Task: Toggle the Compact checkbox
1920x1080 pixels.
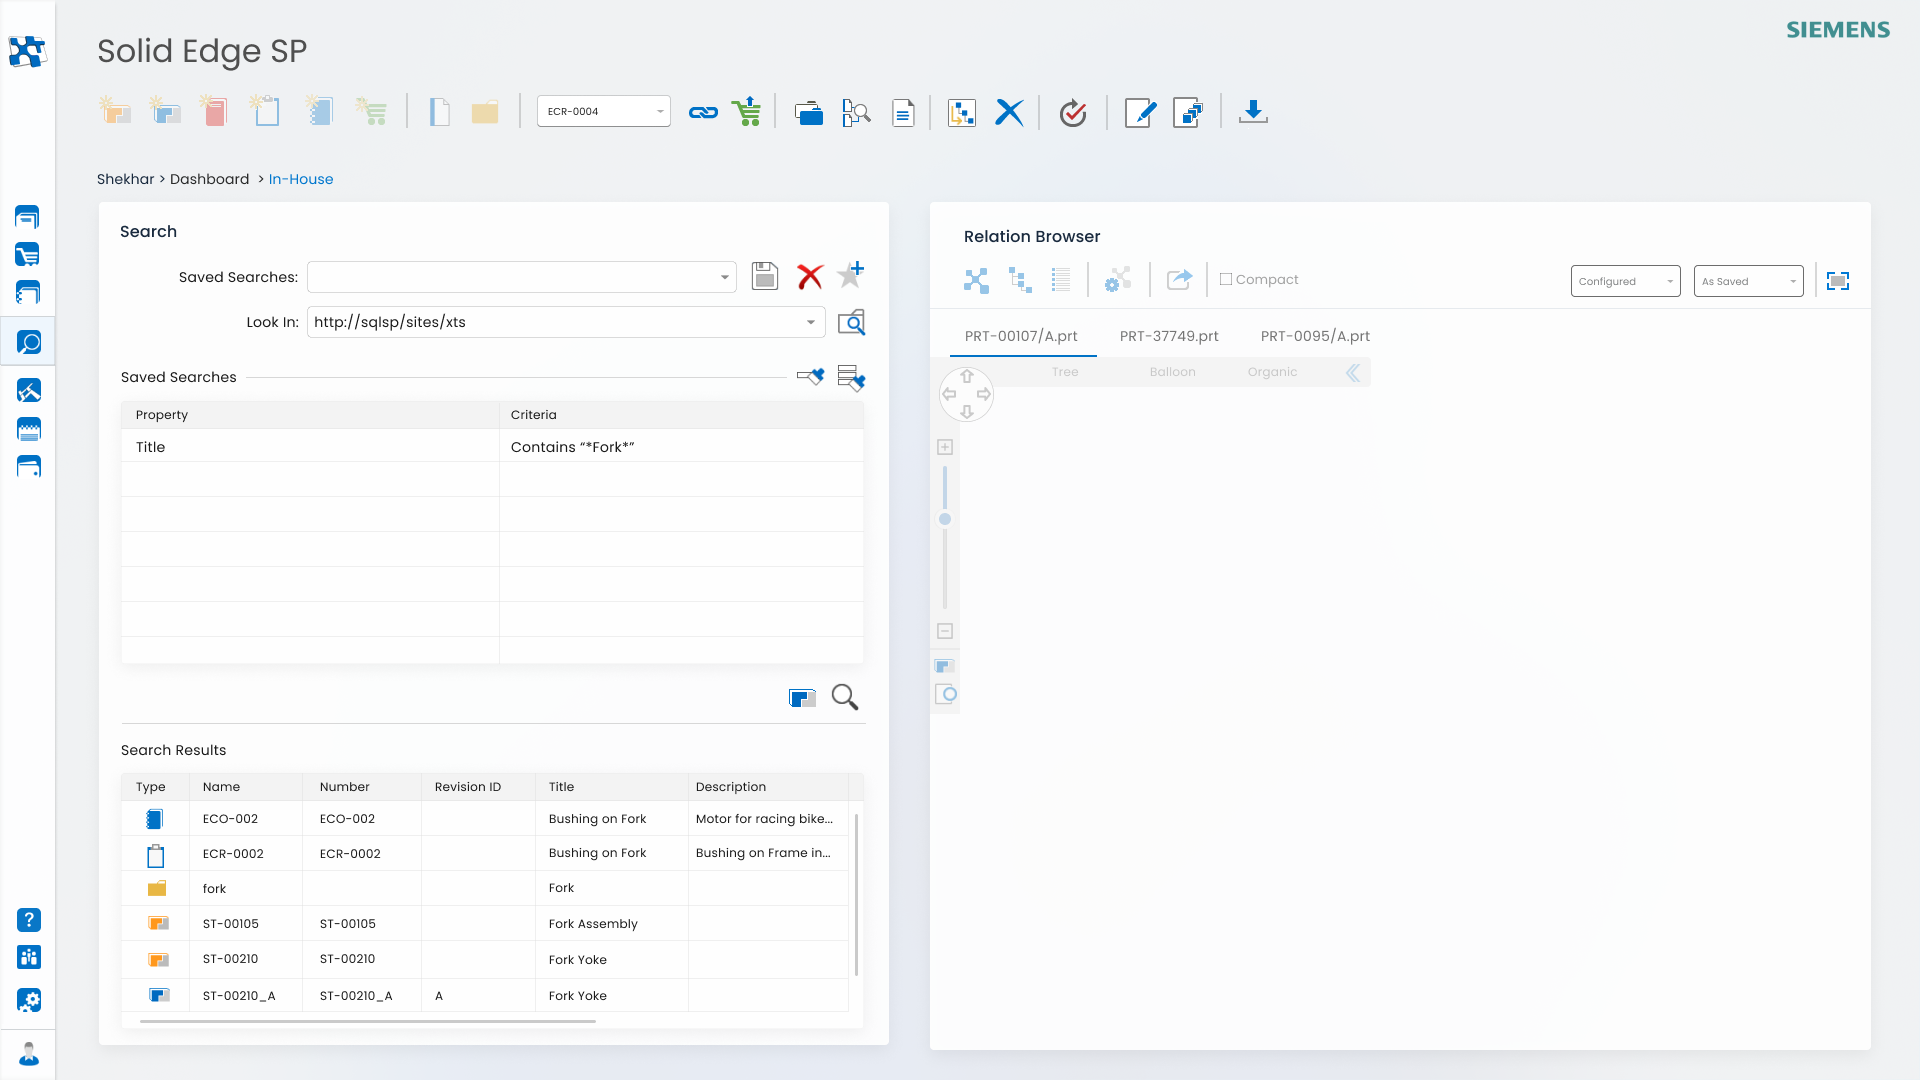Action: (x=1225, y=280)
